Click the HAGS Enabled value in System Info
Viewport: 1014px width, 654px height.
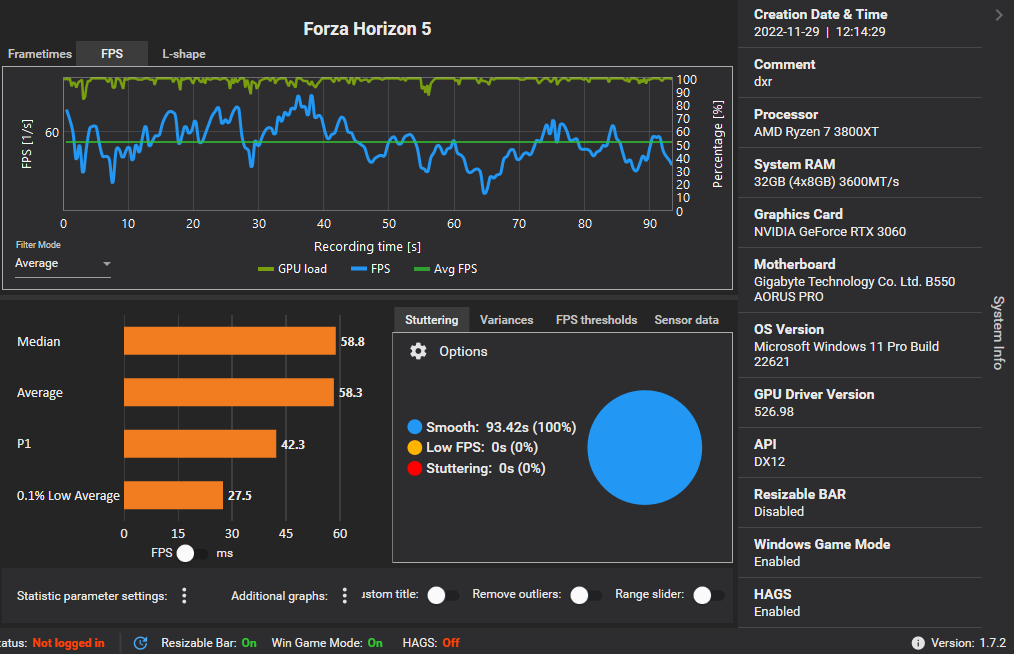coord(777,611)
